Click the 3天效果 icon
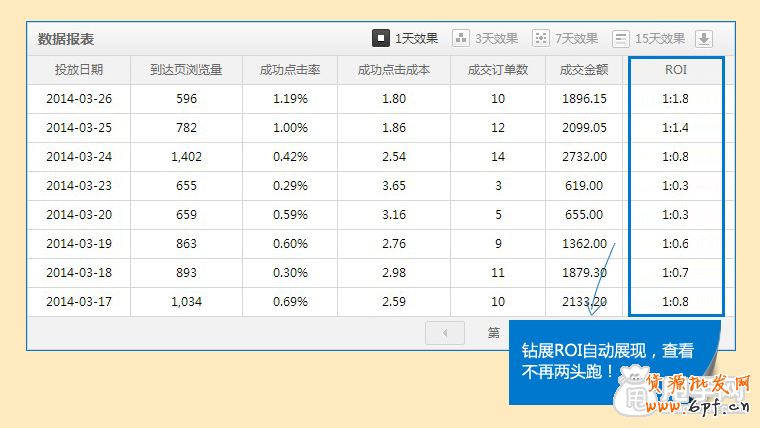The height and width of the screenshot is (428, 760). pos(461,39)
